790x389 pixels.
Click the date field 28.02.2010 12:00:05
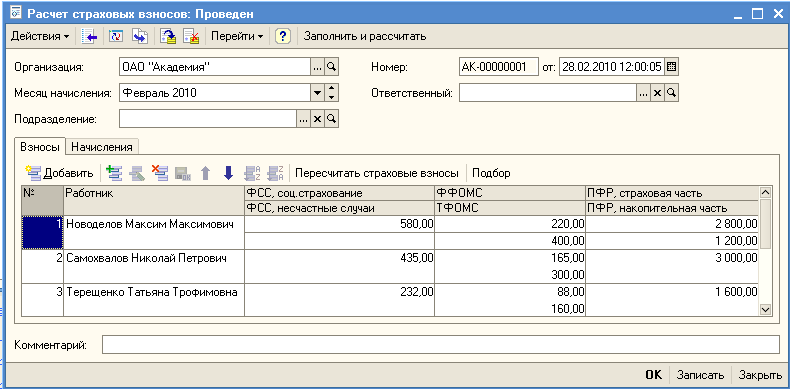click(x=612, y=67)
